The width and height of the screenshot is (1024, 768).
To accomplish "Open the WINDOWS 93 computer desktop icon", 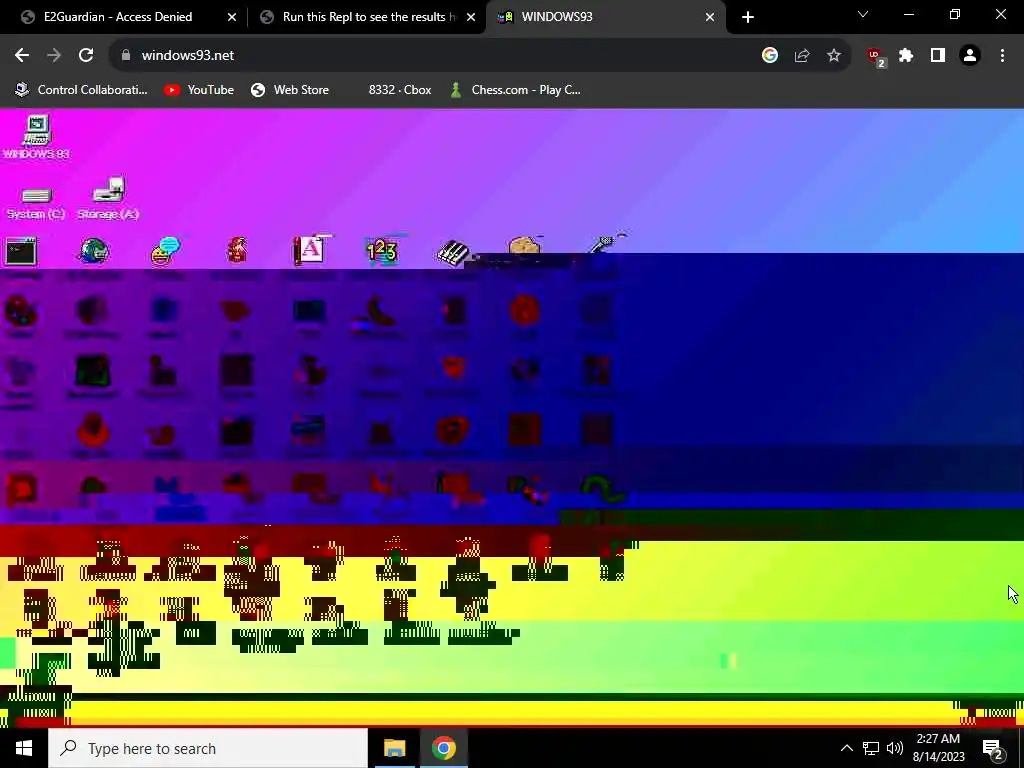I will (x=37, y=136).
